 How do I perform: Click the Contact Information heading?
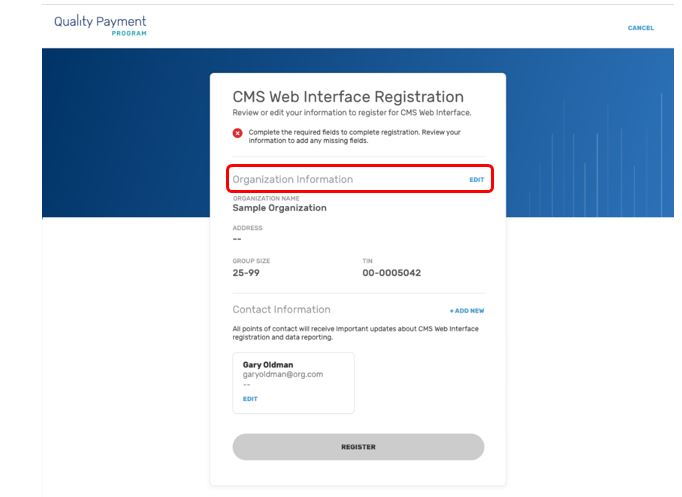click(x=281, y=310)
